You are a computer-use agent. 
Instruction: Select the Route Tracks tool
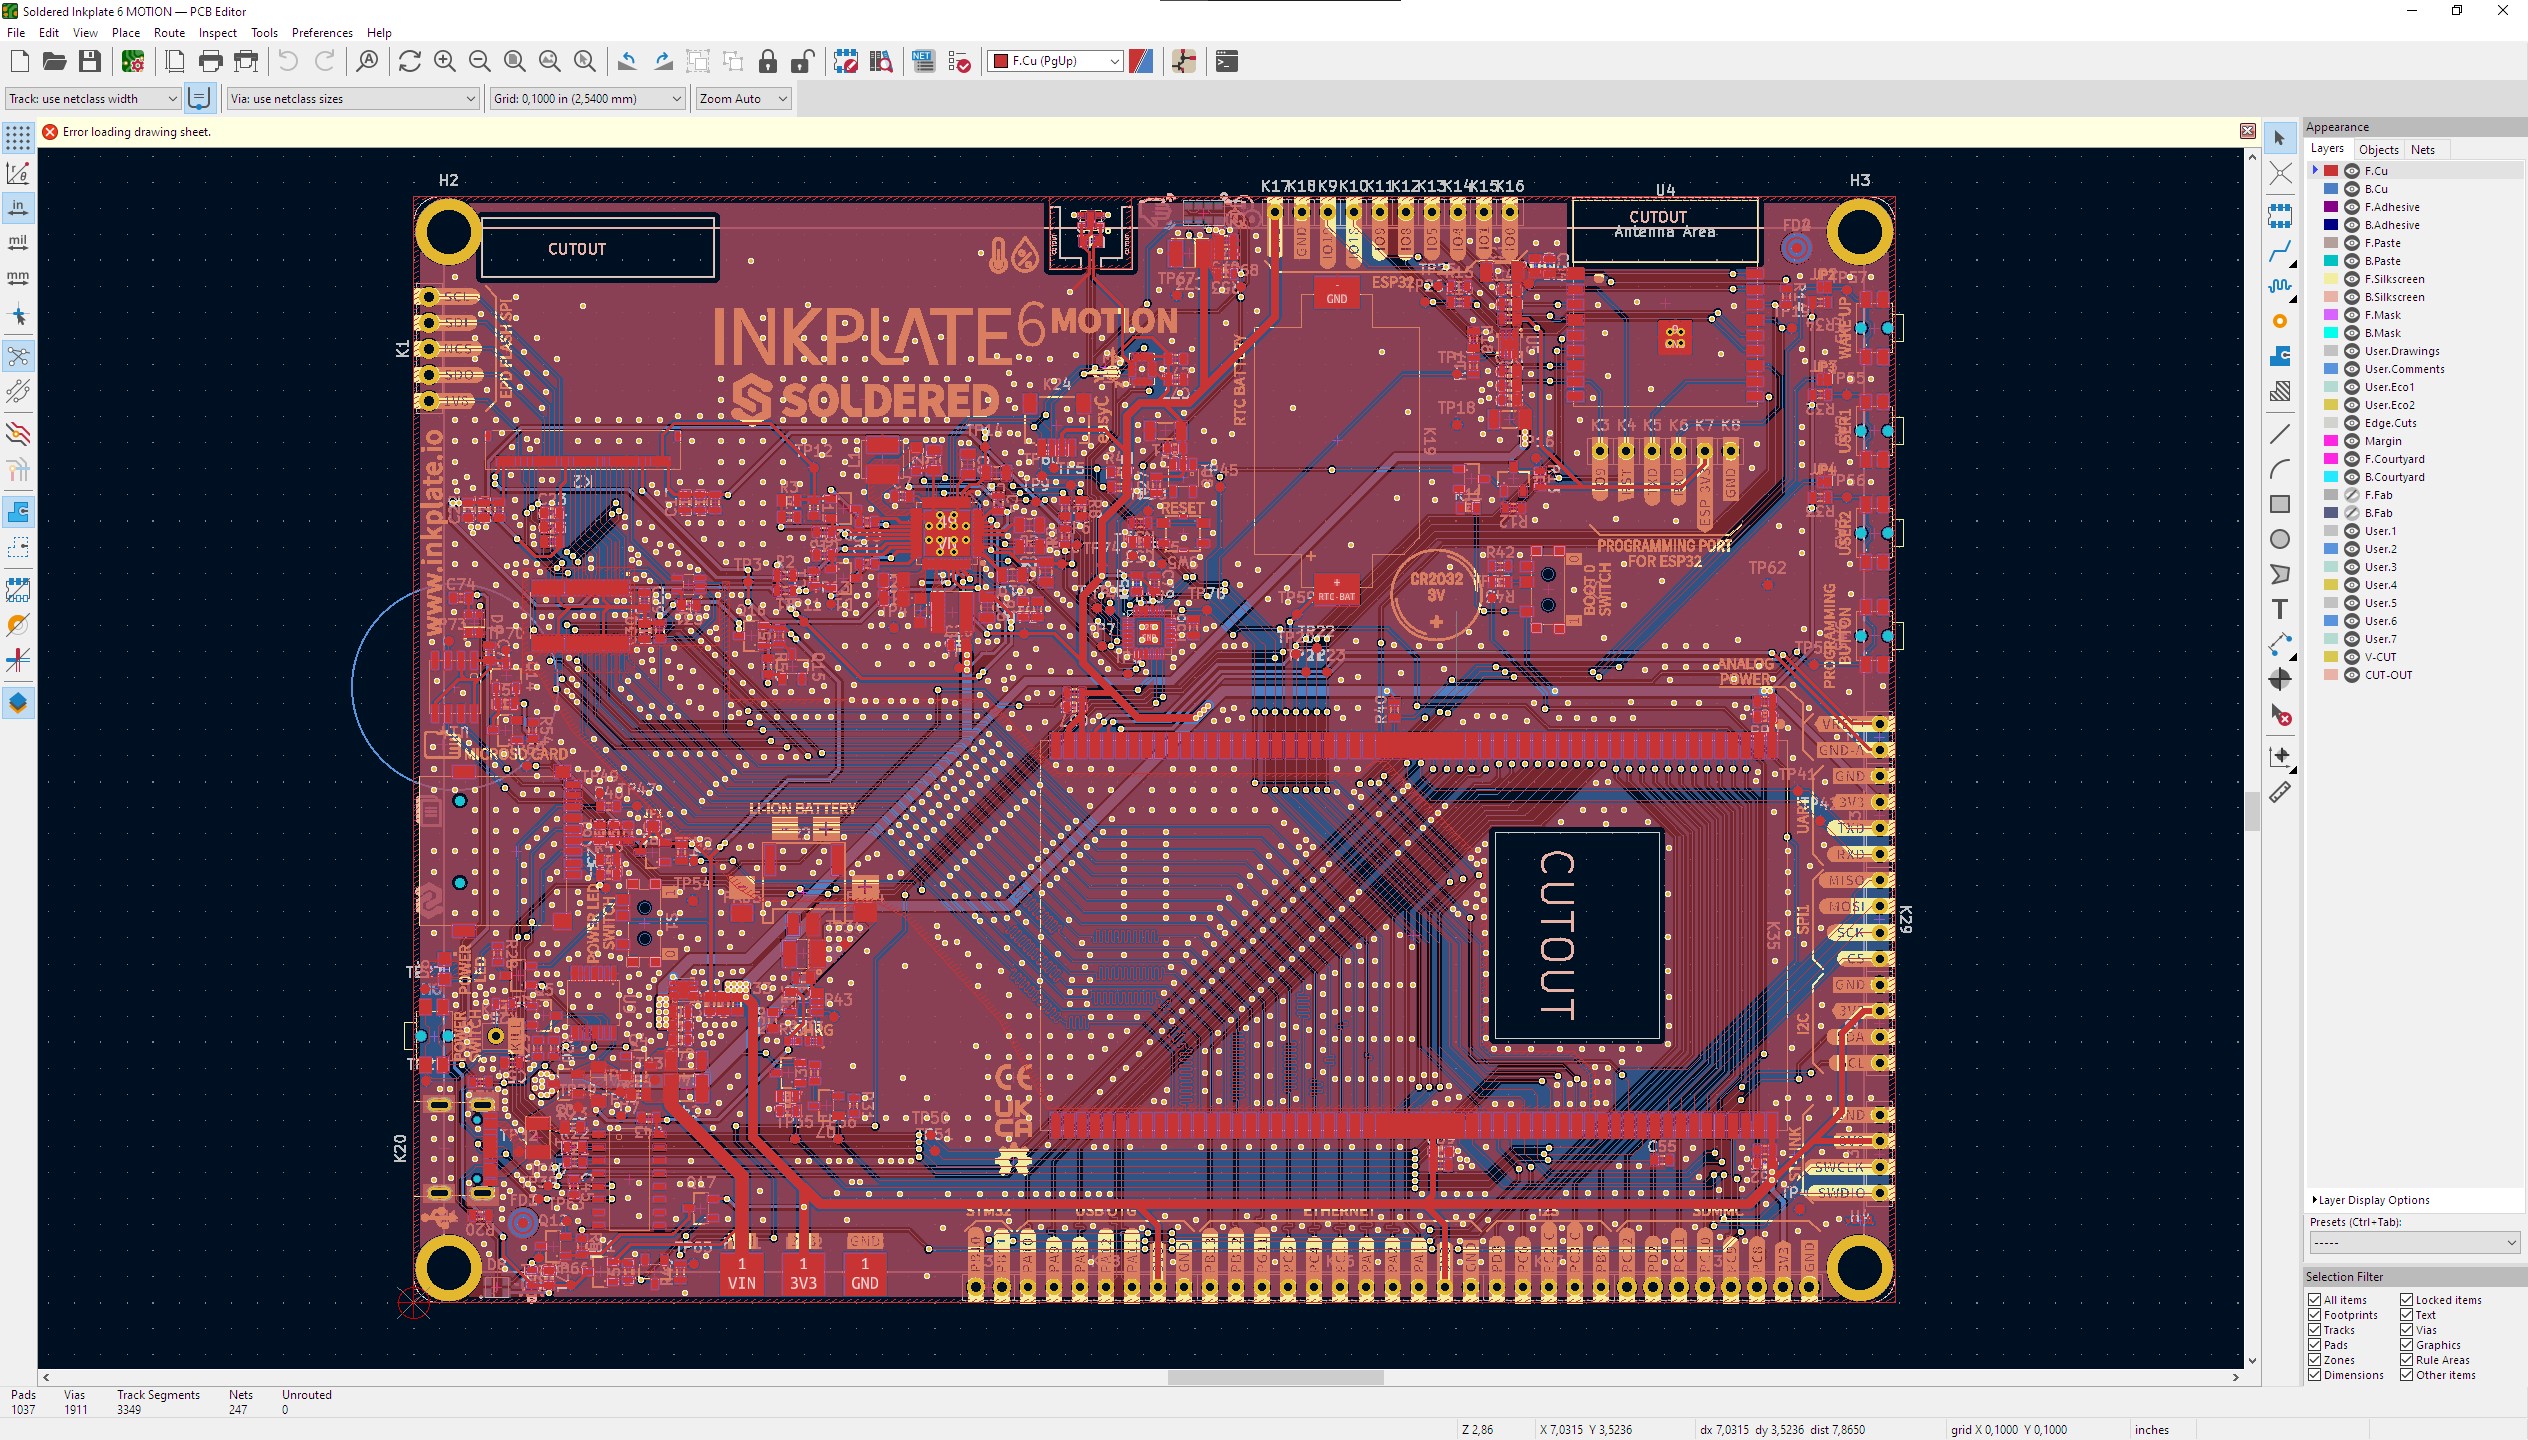click(x=2279, y=251)
